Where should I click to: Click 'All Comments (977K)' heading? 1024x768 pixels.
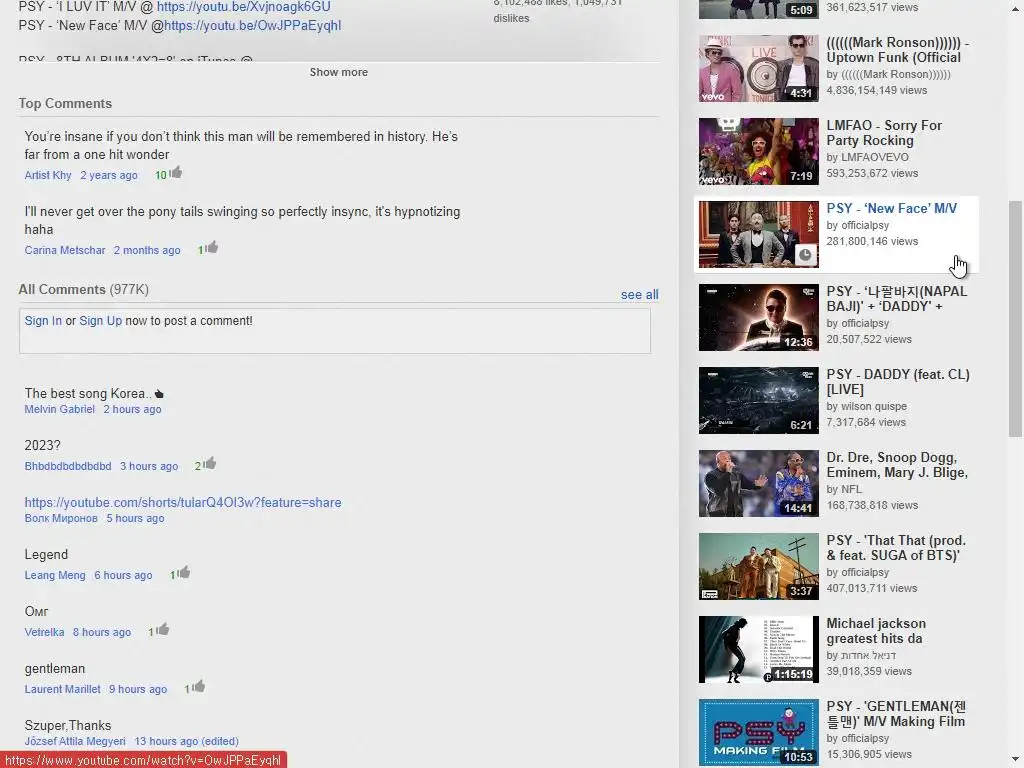[x=84, y=289]
